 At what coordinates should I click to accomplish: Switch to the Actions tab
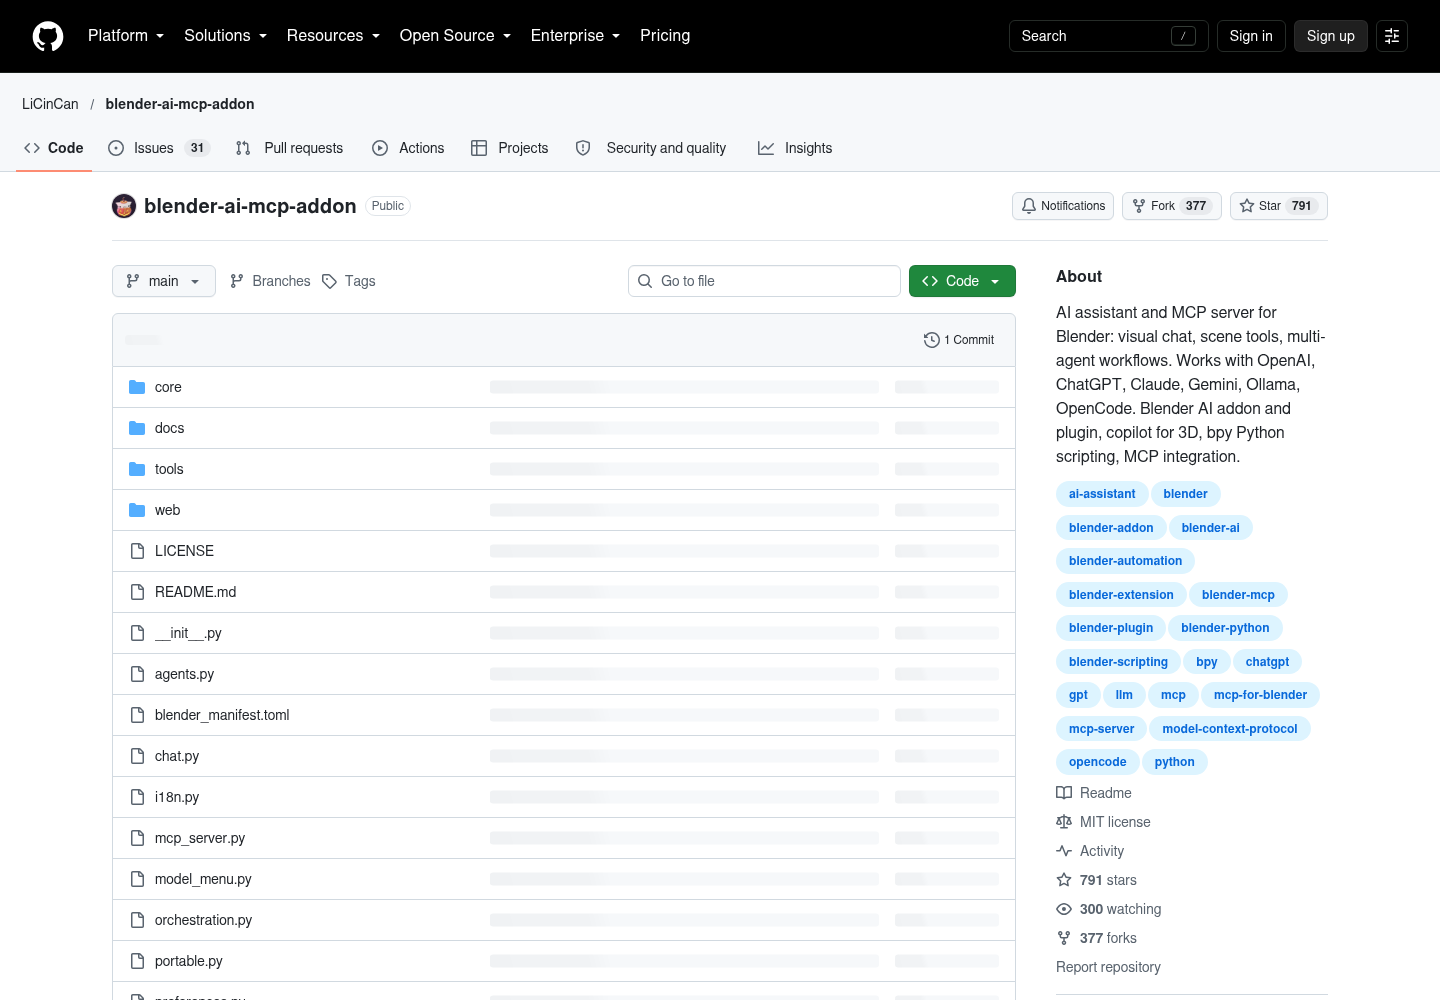pos(408,148)
